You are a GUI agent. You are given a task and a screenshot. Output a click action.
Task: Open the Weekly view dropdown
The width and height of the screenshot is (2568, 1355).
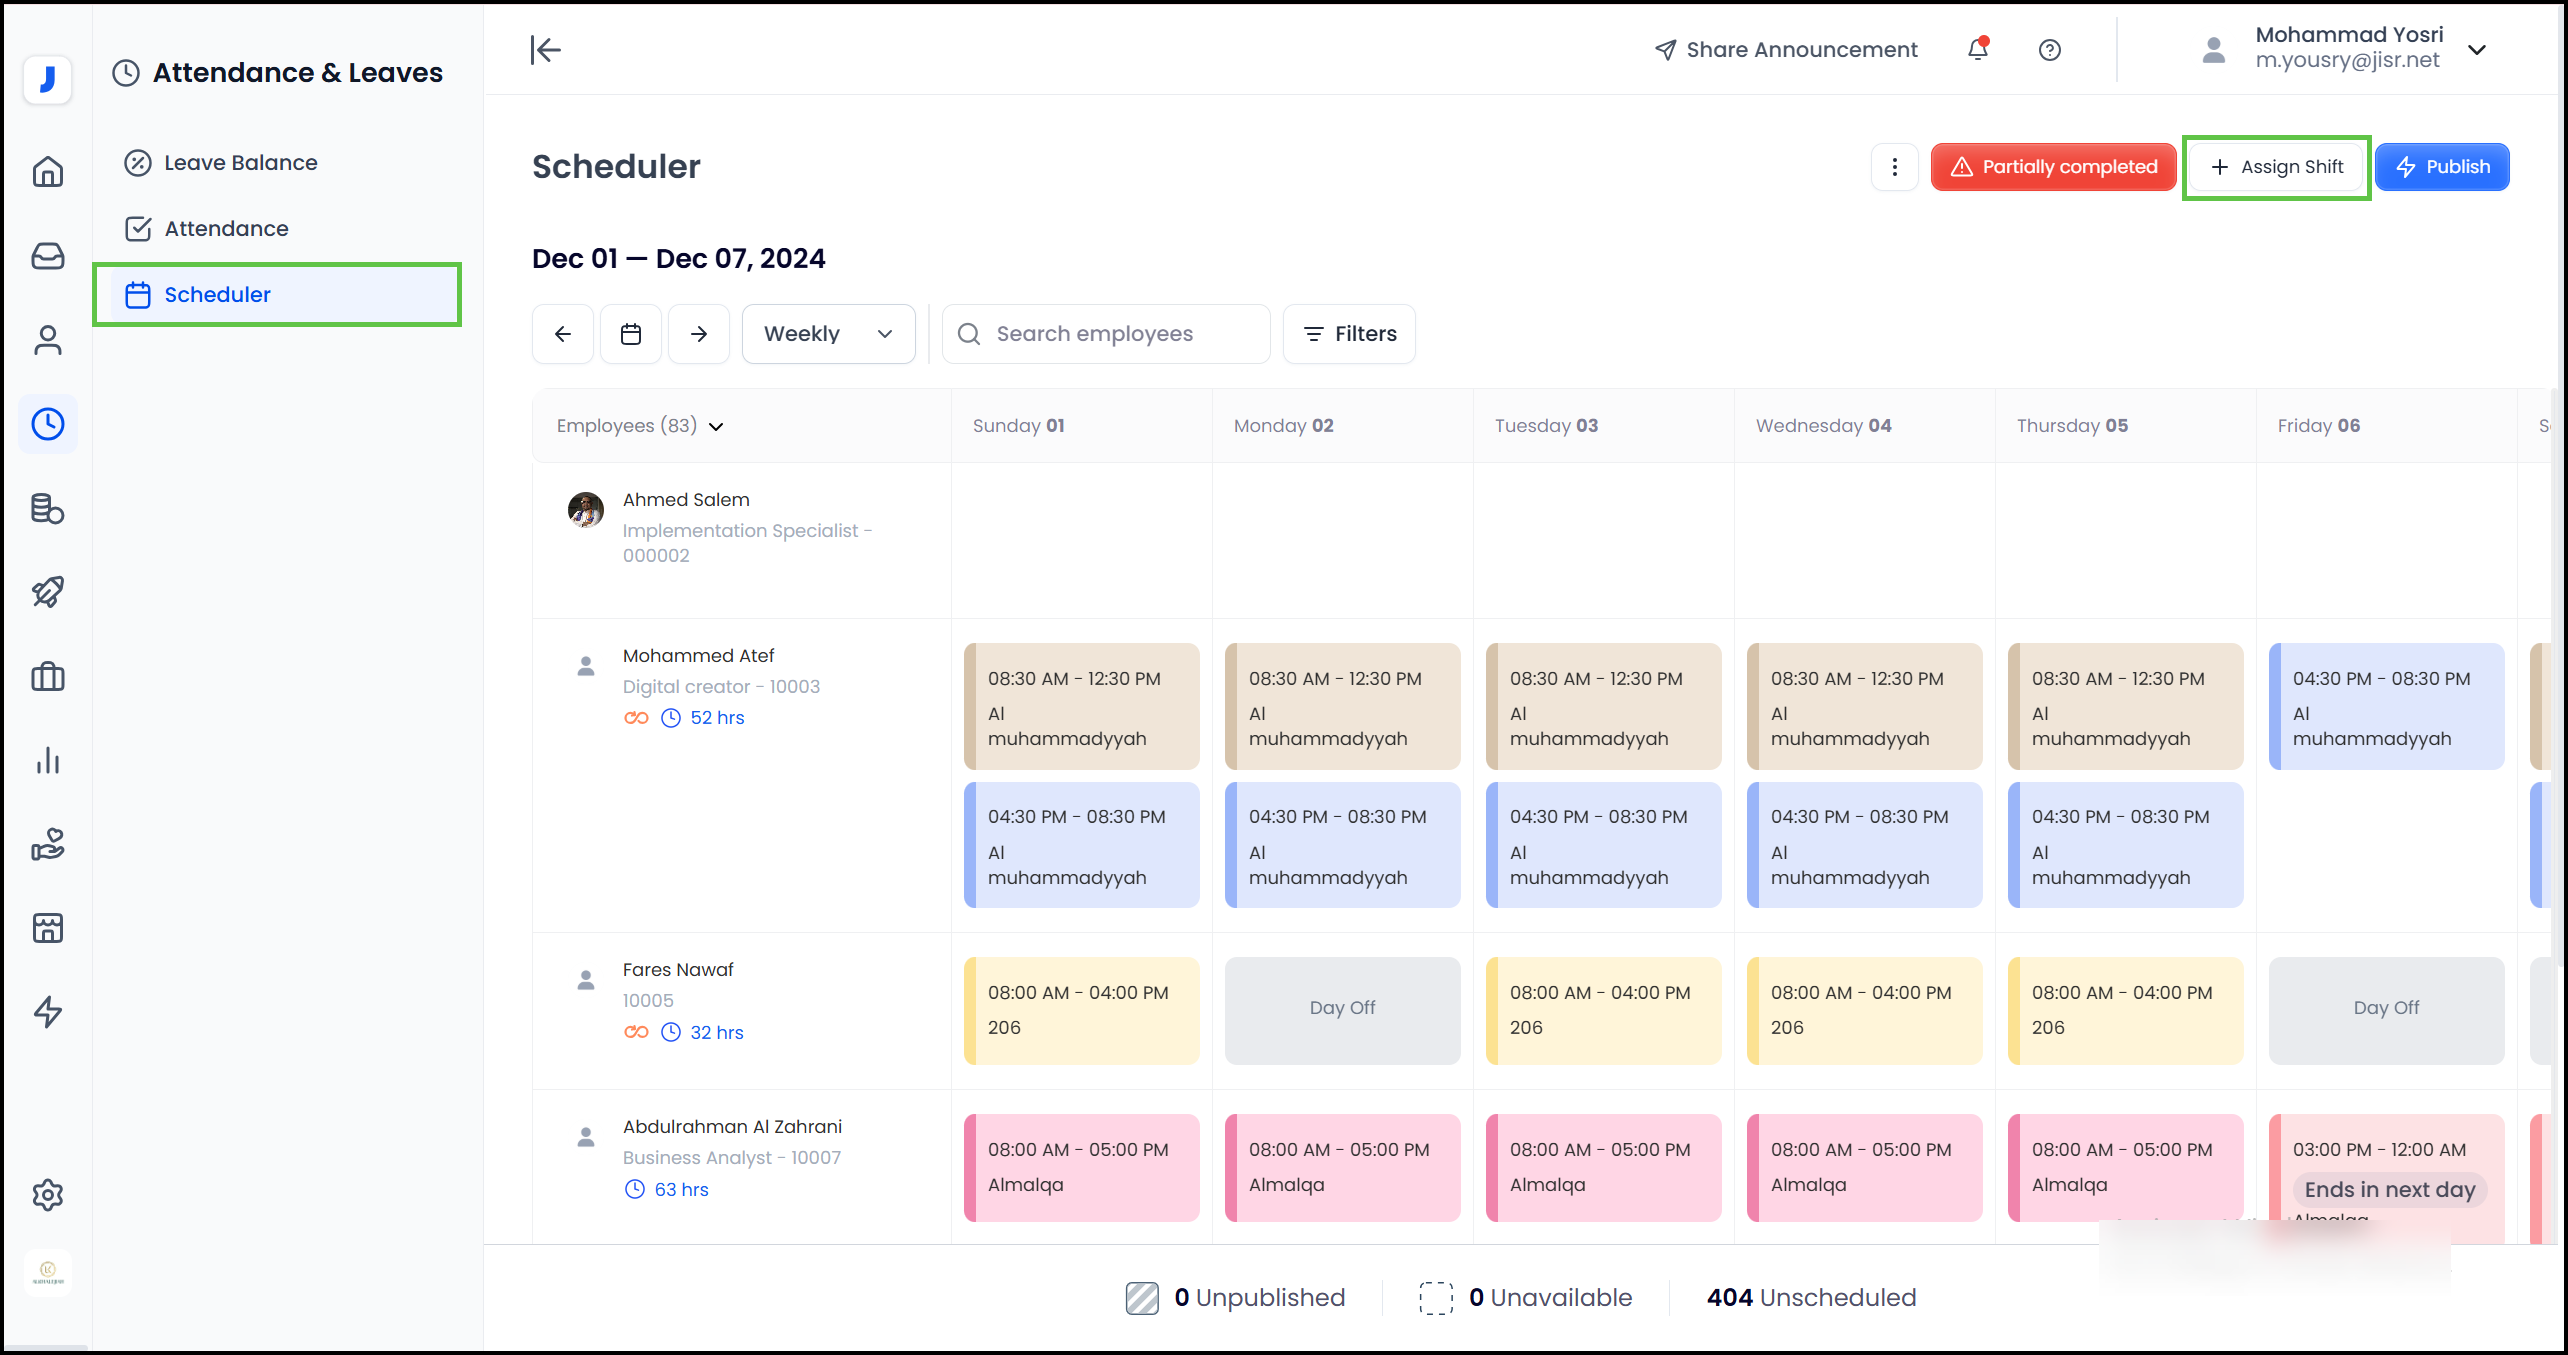(x=828, y=334)
